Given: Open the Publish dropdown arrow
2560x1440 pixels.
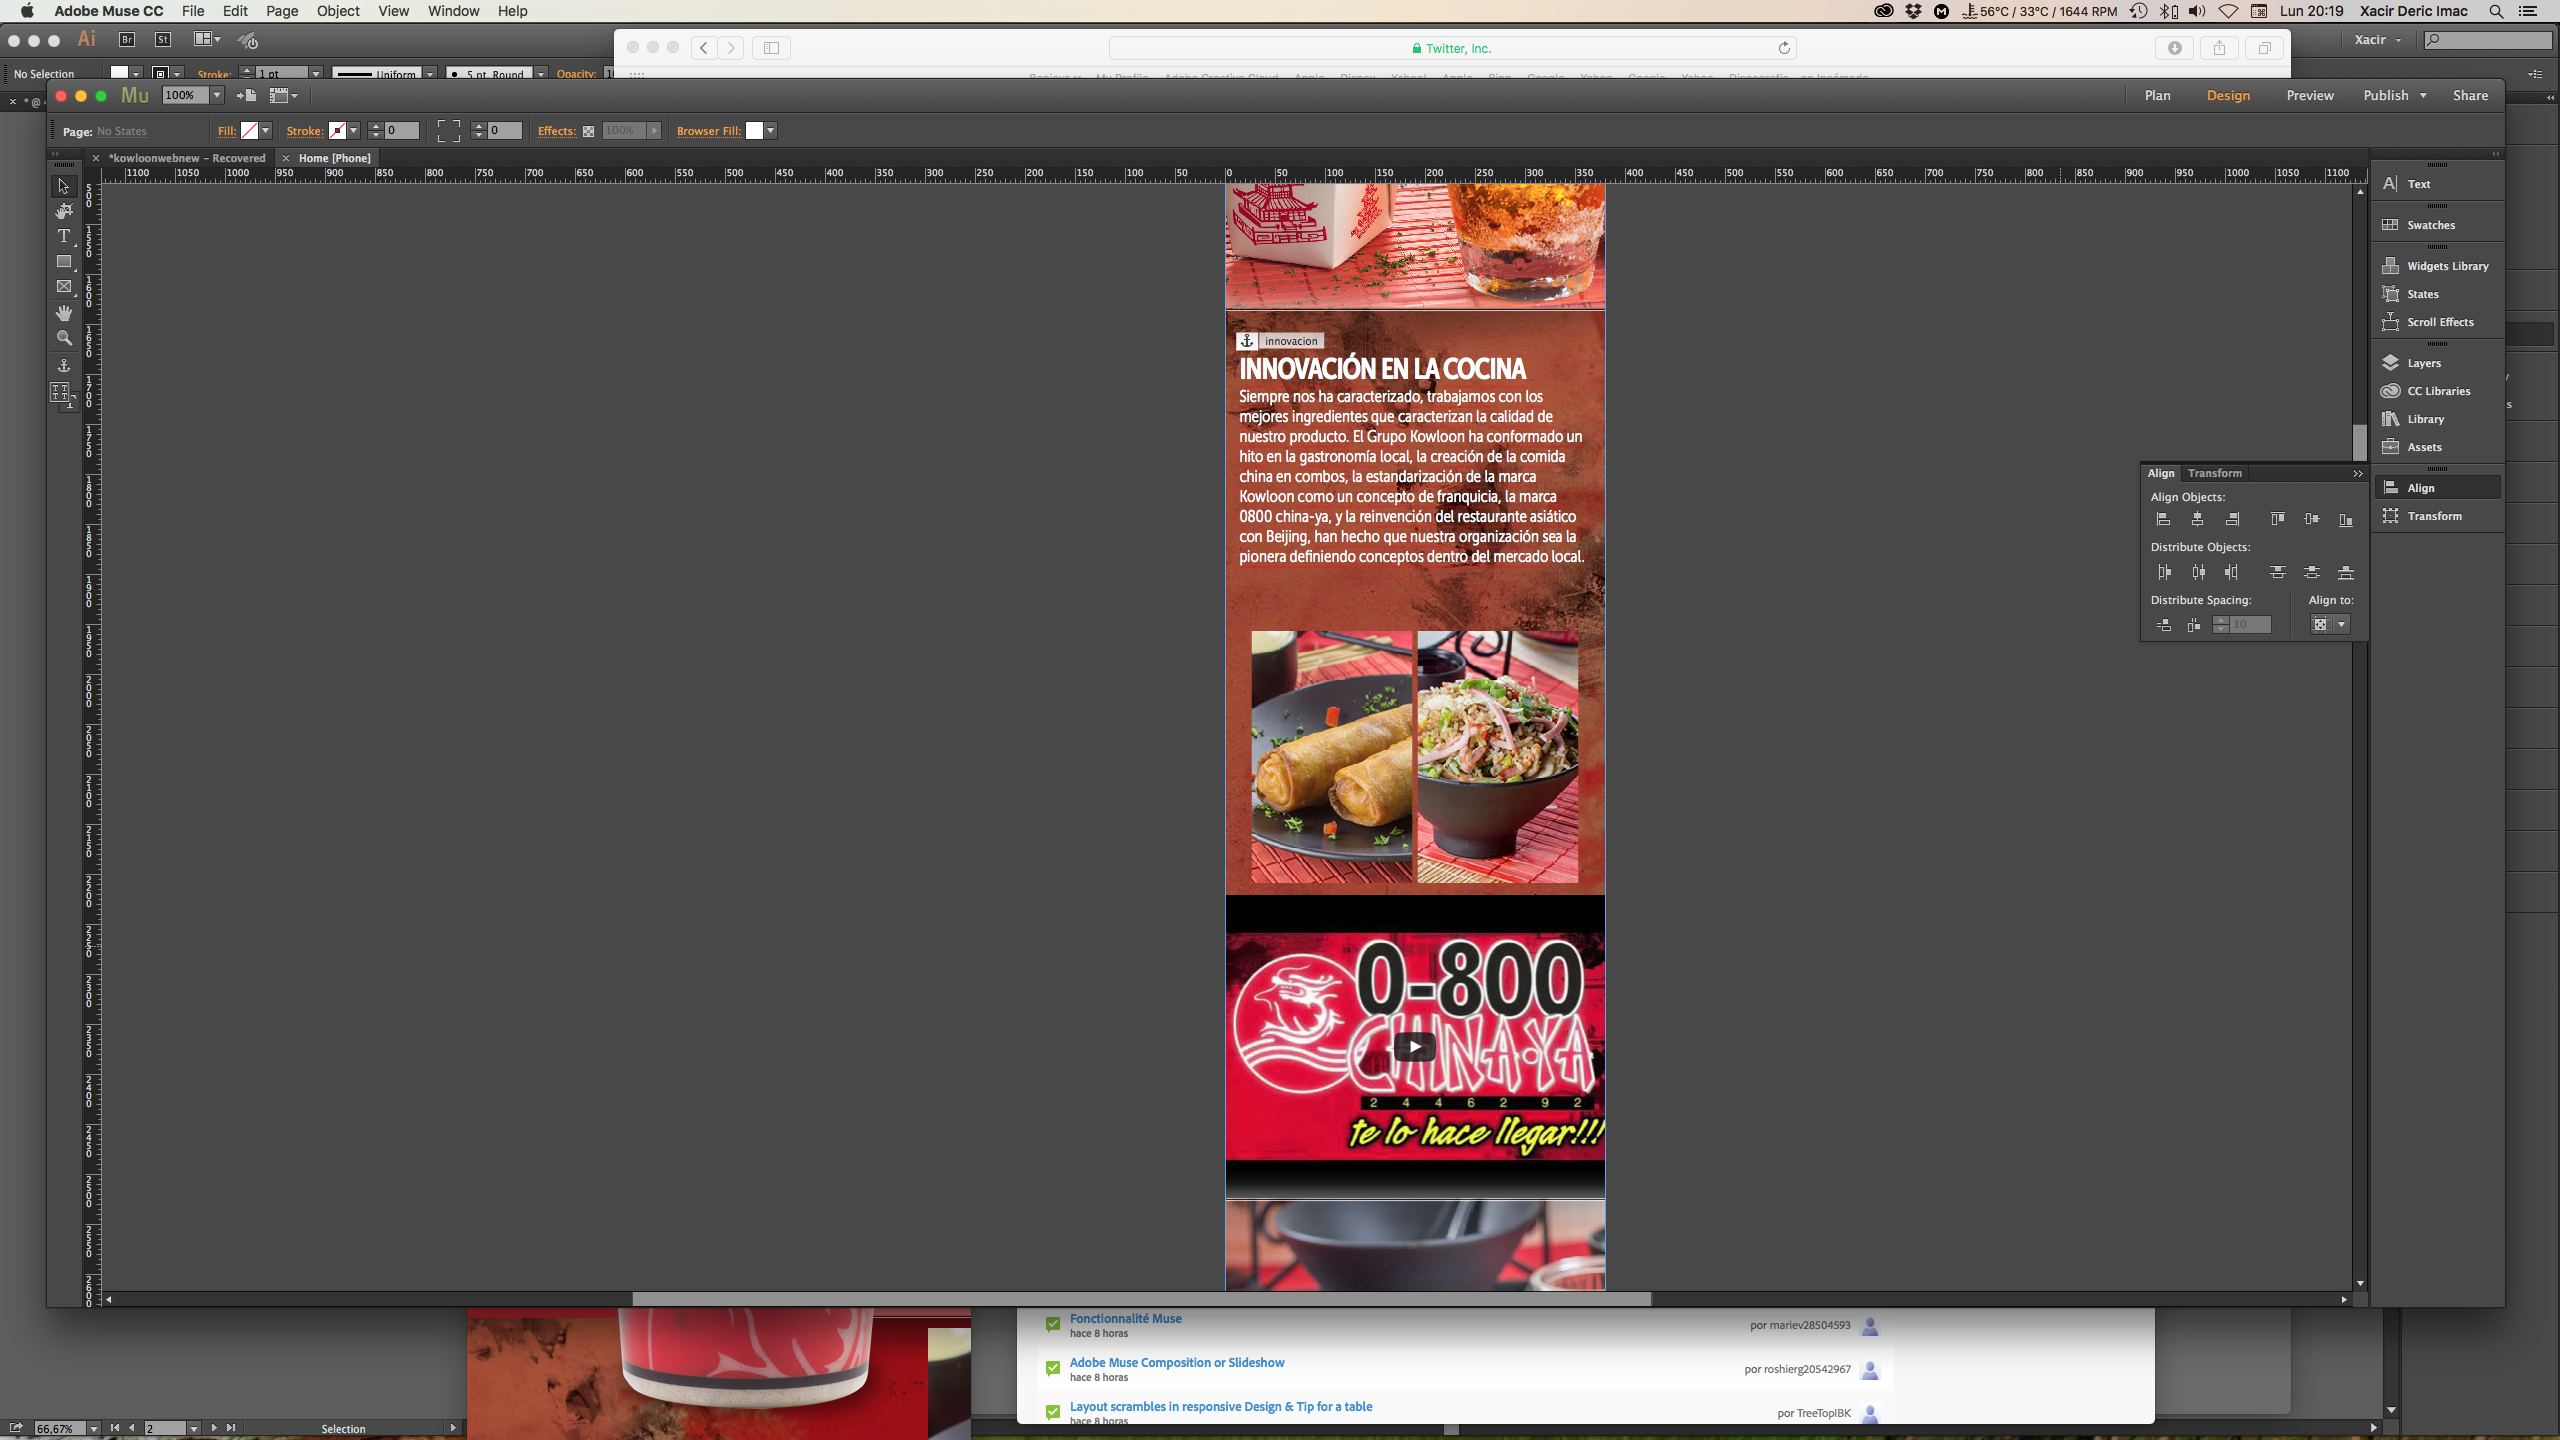Looking at the screenshot, I should [2423, 95].
